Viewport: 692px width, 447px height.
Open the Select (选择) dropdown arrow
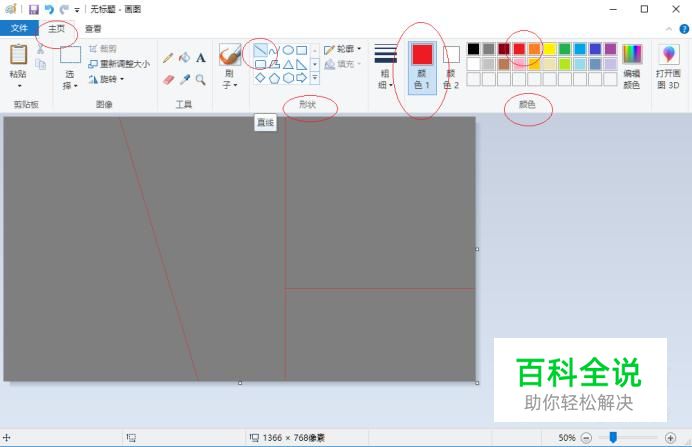point(76,86)
